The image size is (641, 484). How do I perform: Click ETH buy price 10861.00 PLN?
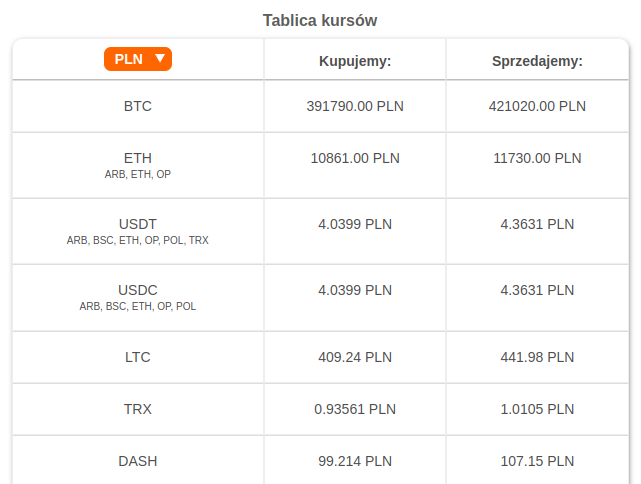click(x=355, y=157)
